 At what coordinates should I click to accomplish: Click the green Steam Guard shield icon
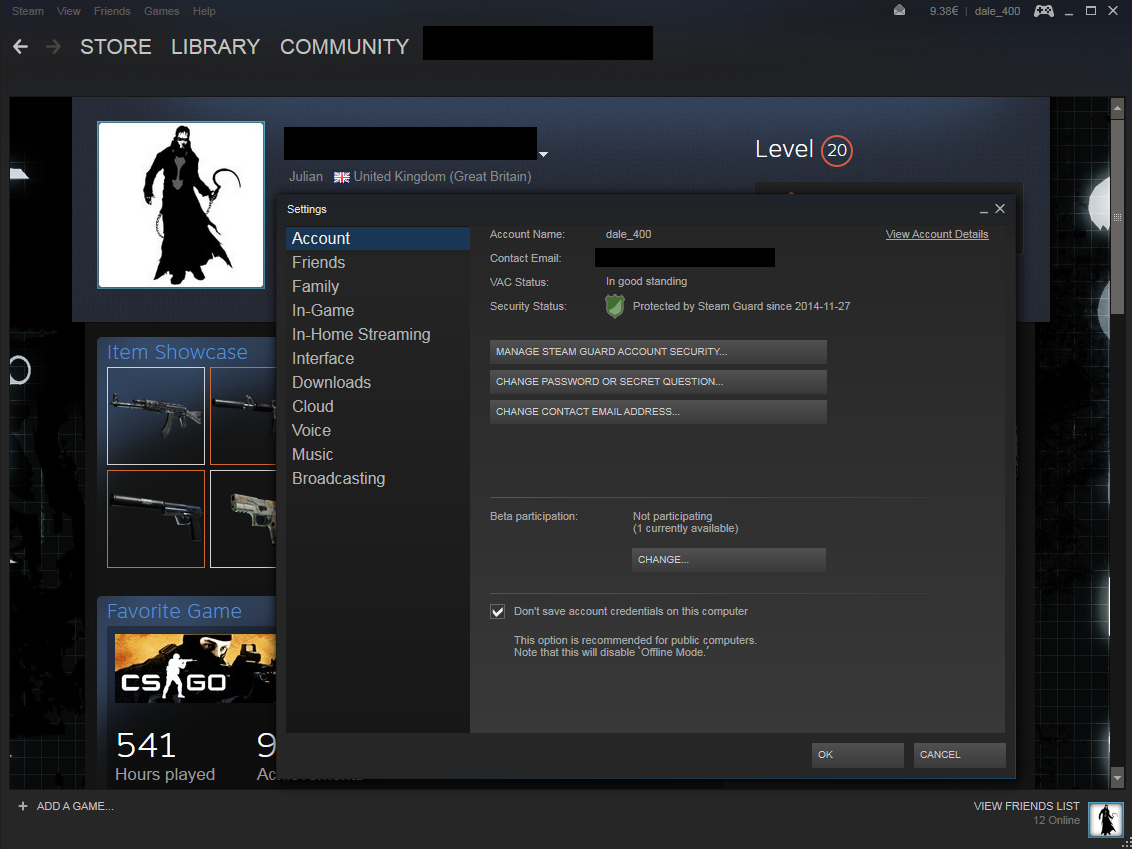[x=614, y=306]
